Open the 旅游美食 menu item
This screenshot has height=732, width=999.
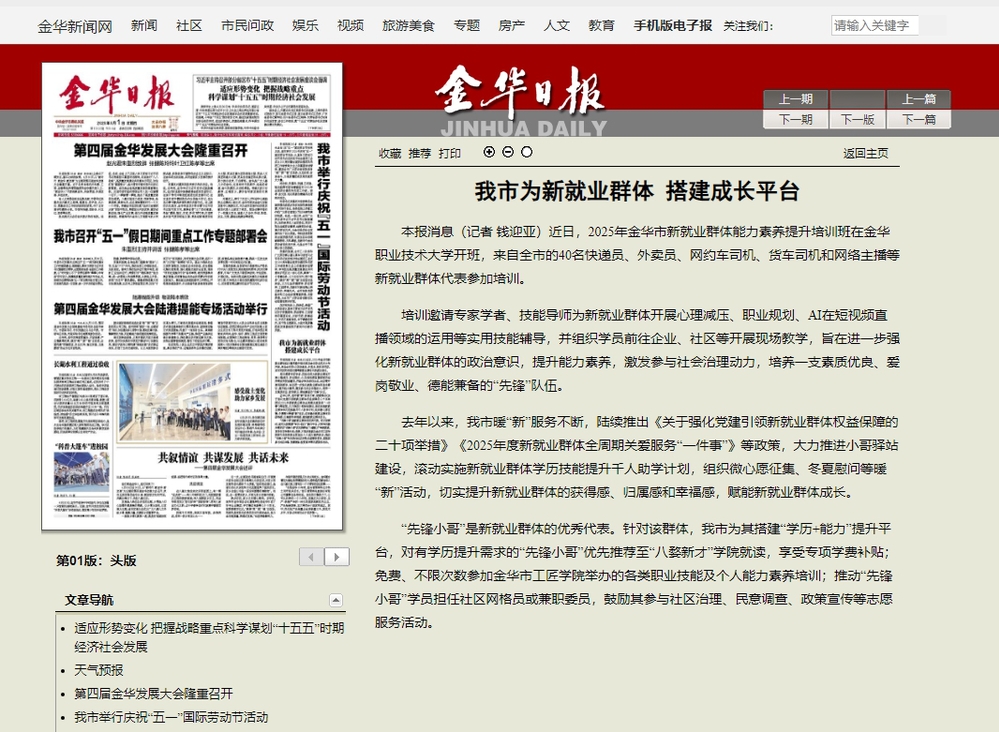point(408,25)
